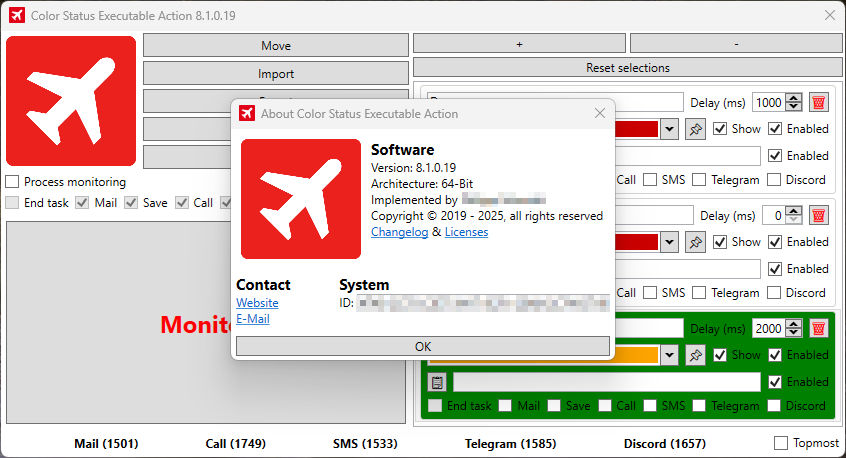This screenshot has height=458, width=846.
Task: Increase the 0 ms delay value
Action: tap(794, 211)
